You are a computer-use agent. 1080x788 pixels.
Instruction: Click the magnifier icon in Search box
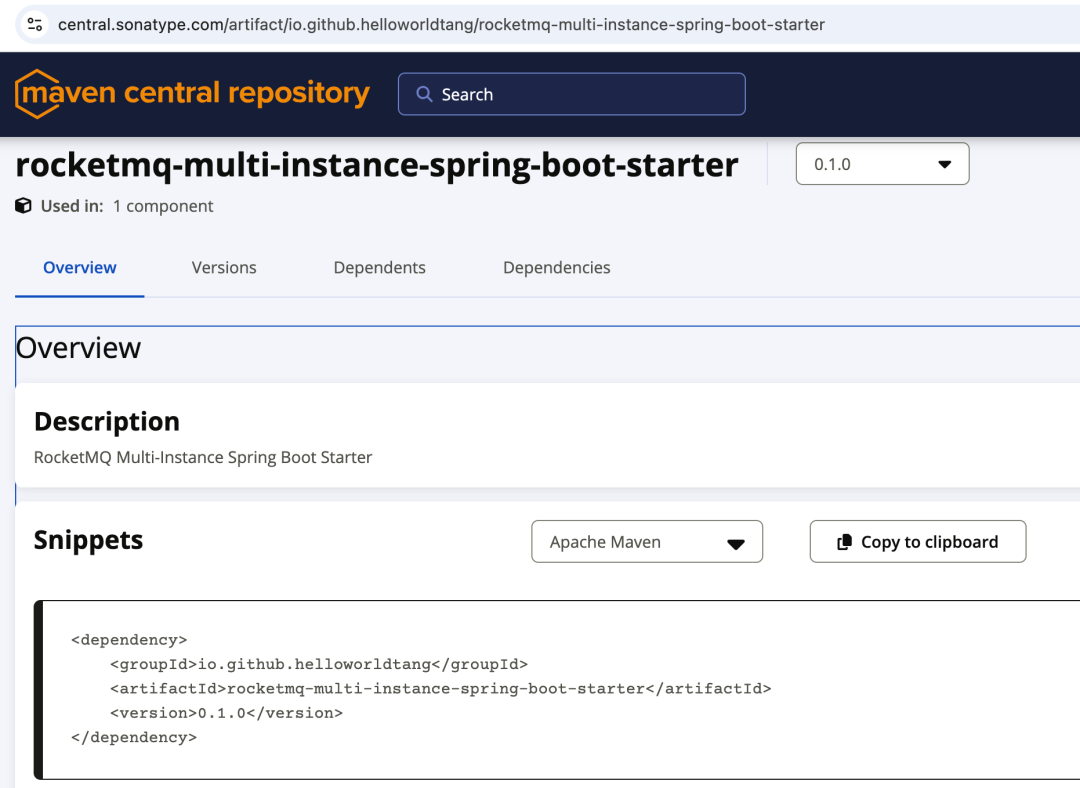[424, 95]
